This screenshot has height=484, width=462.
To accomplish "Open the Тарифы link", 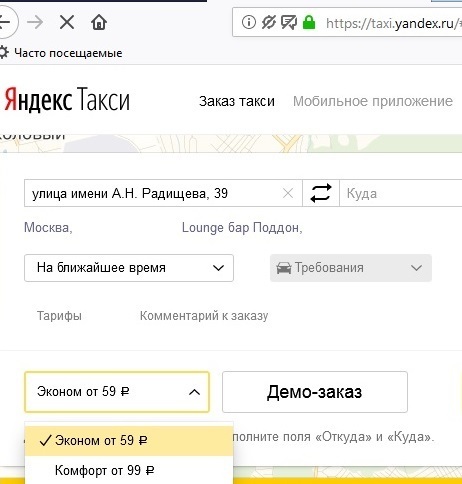I will coord(59,315).
